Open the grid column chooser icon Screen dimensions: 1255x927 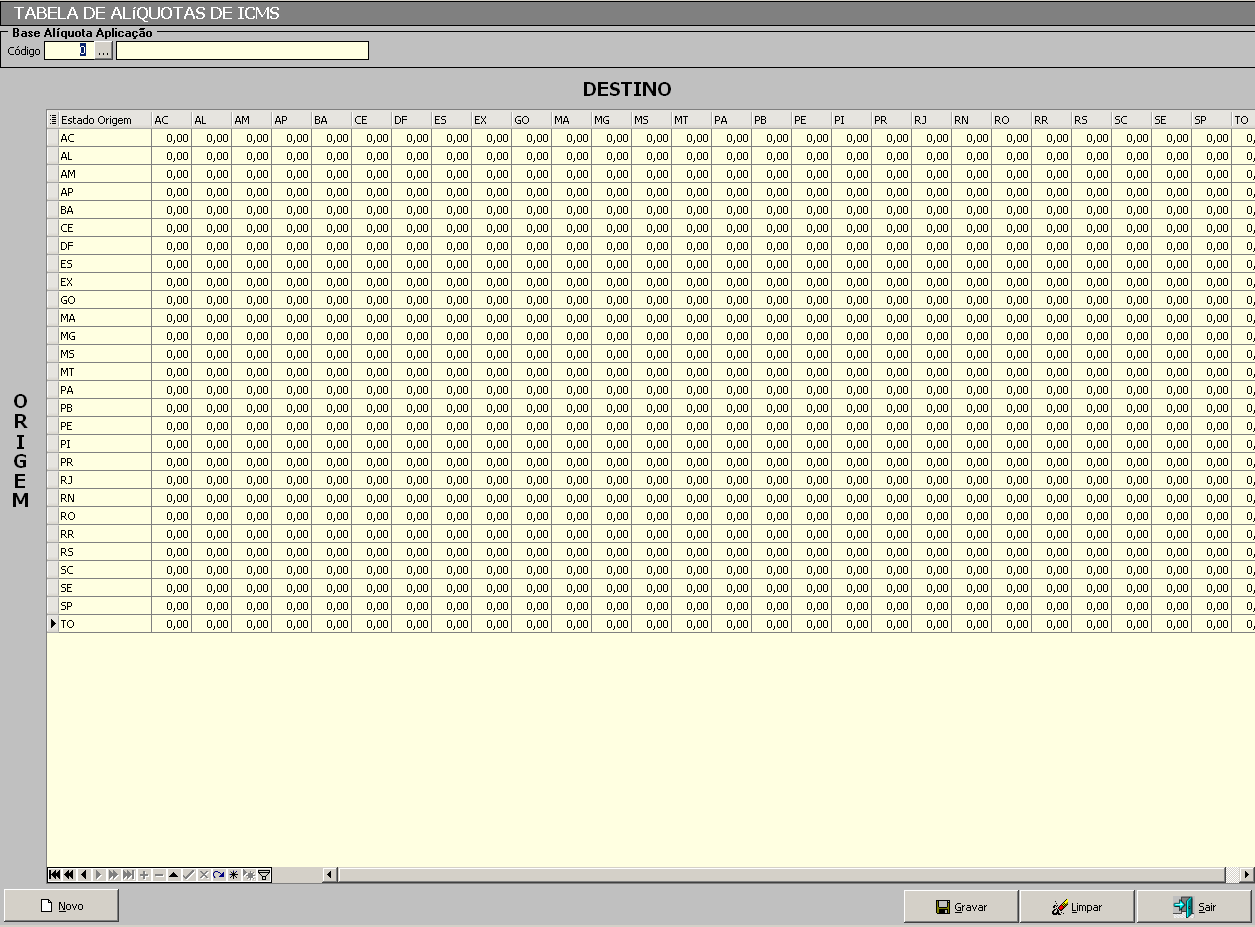tap(53, 120)
